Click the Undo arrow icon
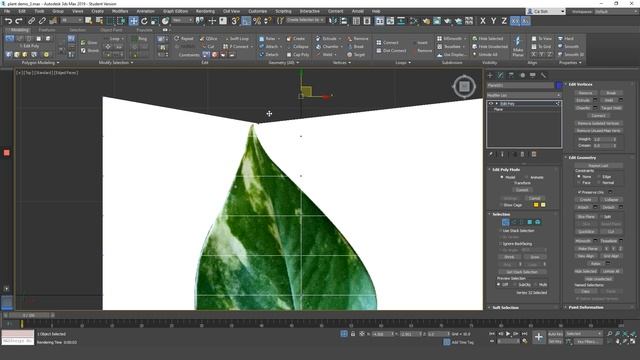The height and width of the screenshot is (360, 640). tap(8, 21)
